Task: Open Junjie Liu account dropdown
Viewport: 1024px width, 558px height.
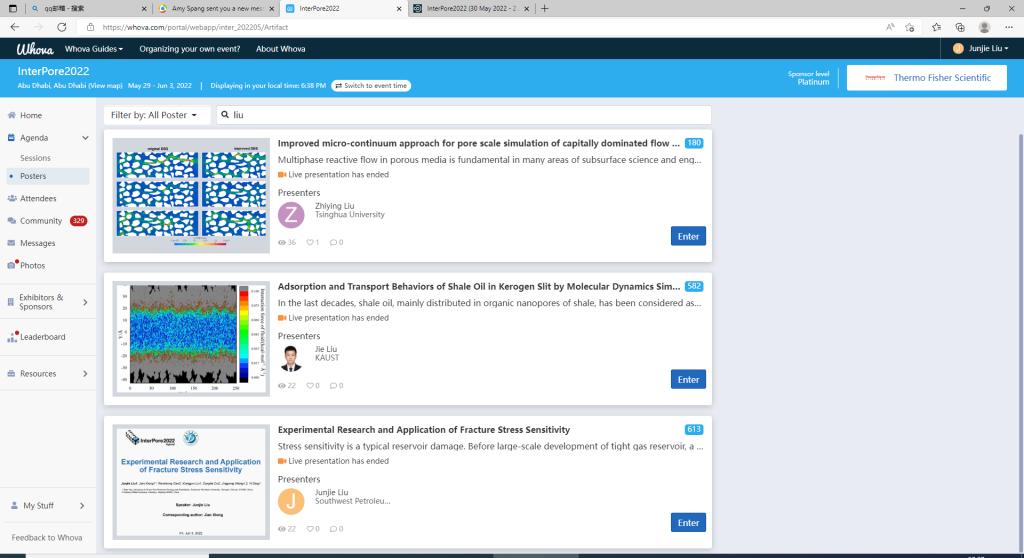Action: pos(980,48)
